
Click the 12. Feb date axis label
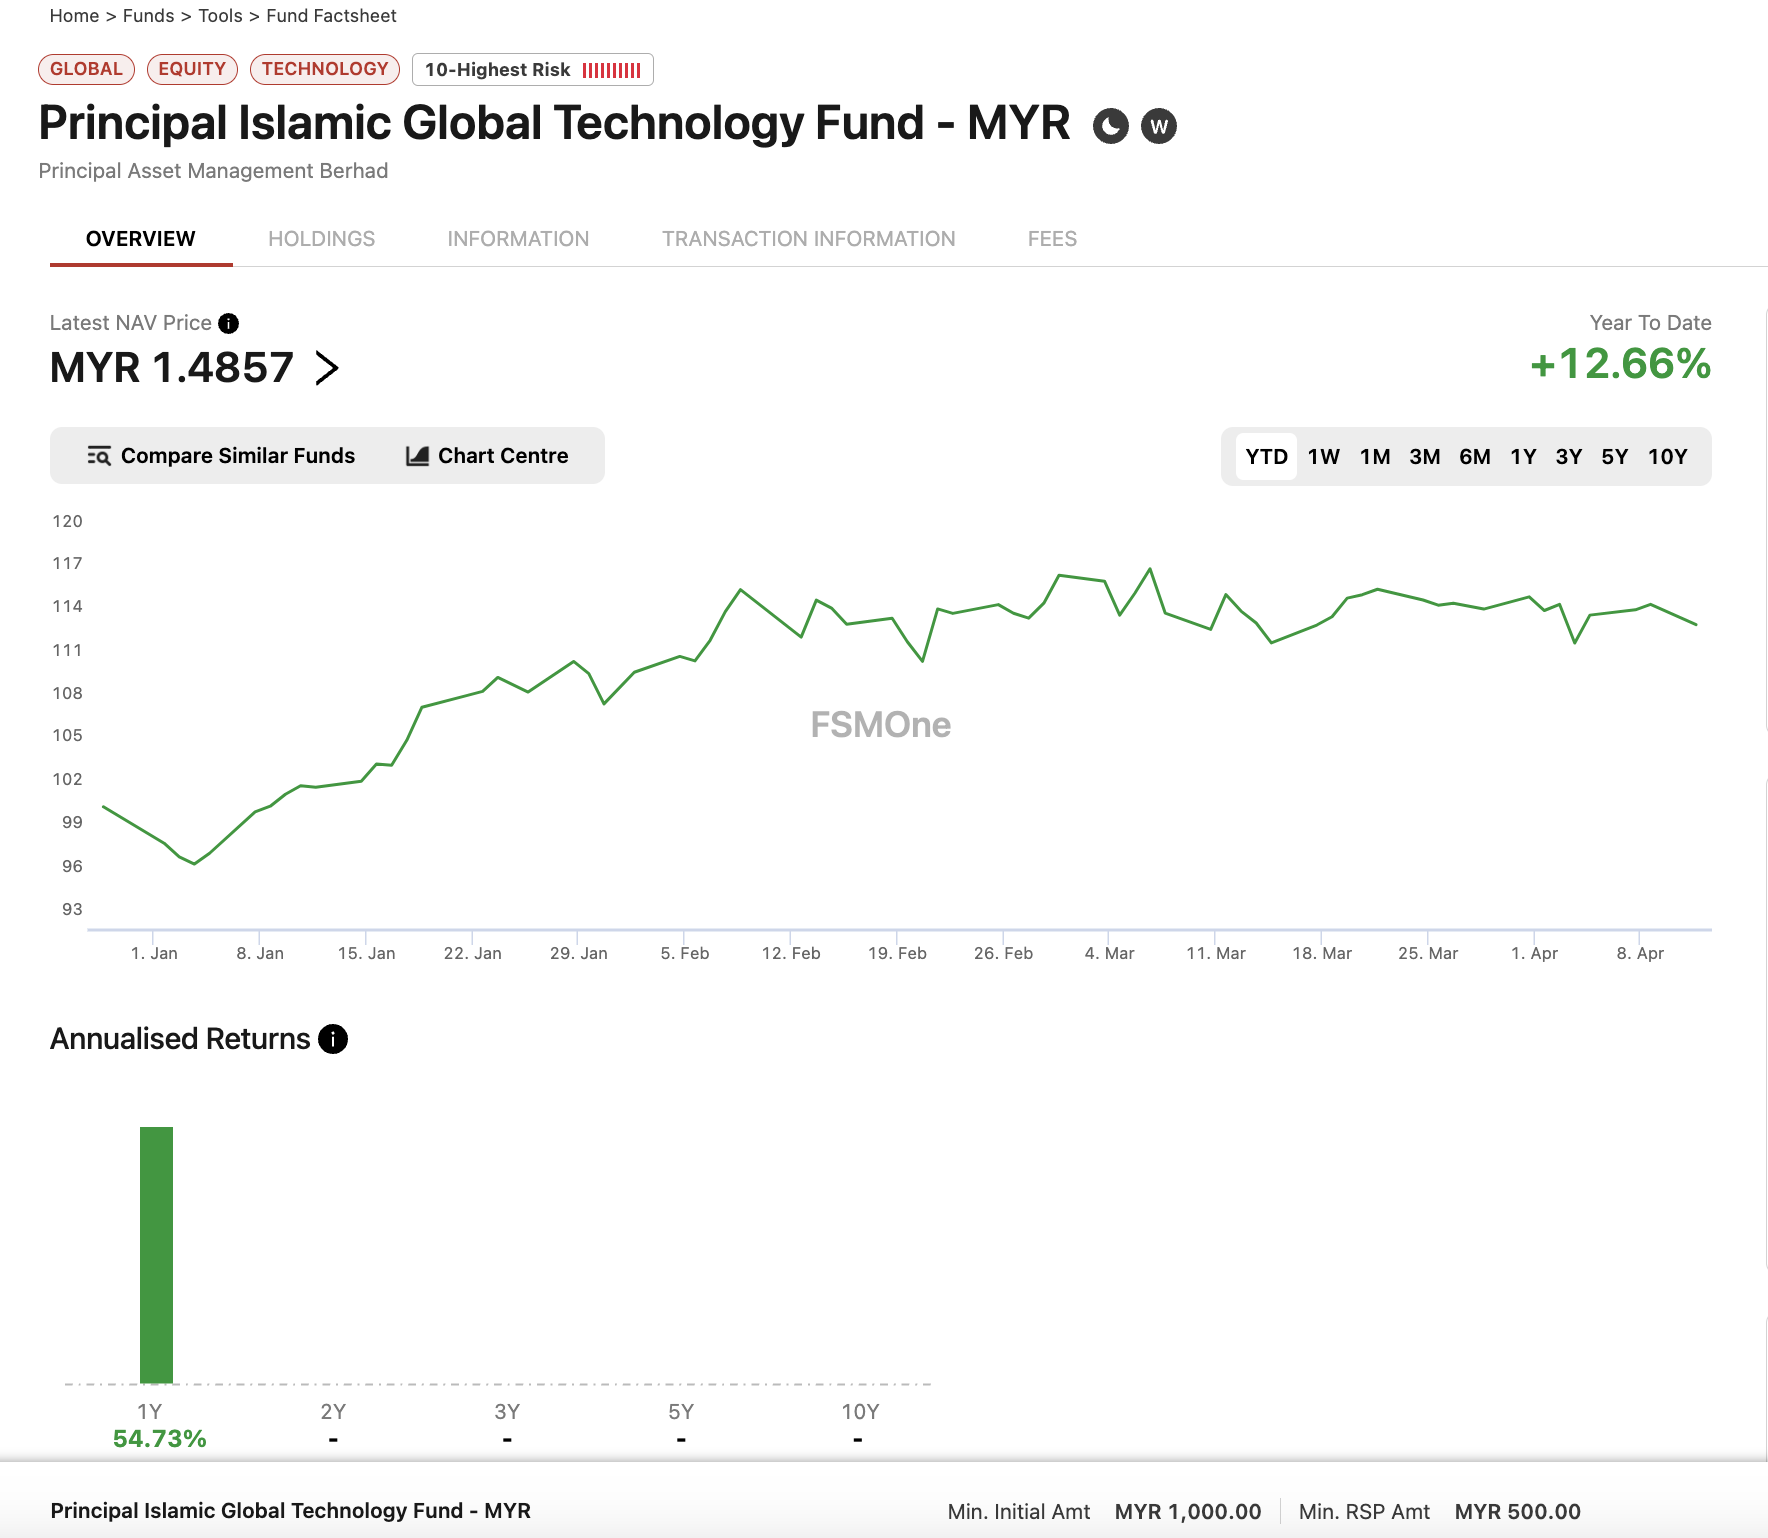[791, 953]
